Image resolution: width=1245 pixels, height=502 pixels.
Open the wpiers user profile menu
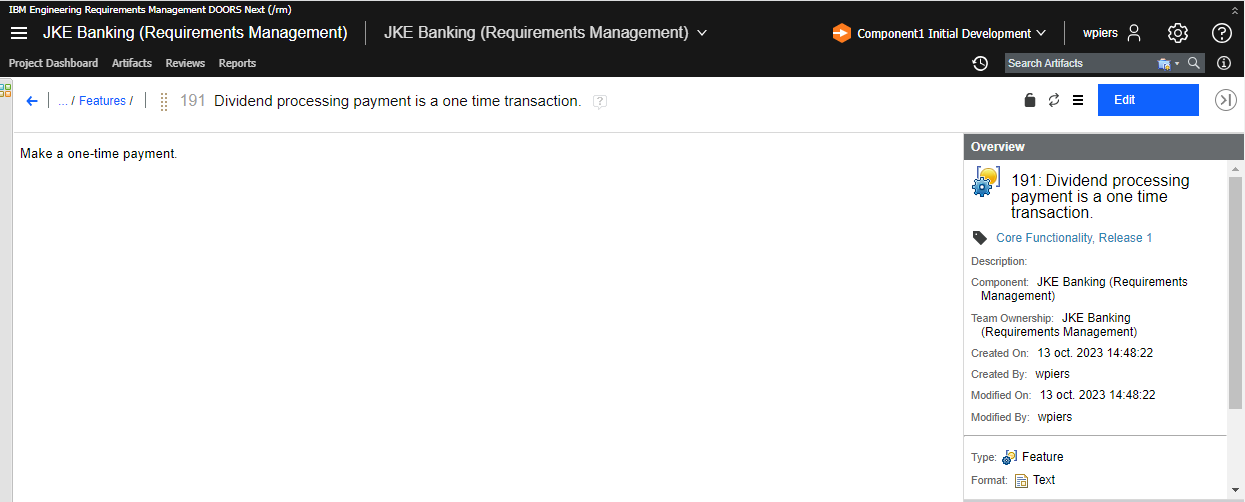pyautogui.click(x=1112, y=33)
